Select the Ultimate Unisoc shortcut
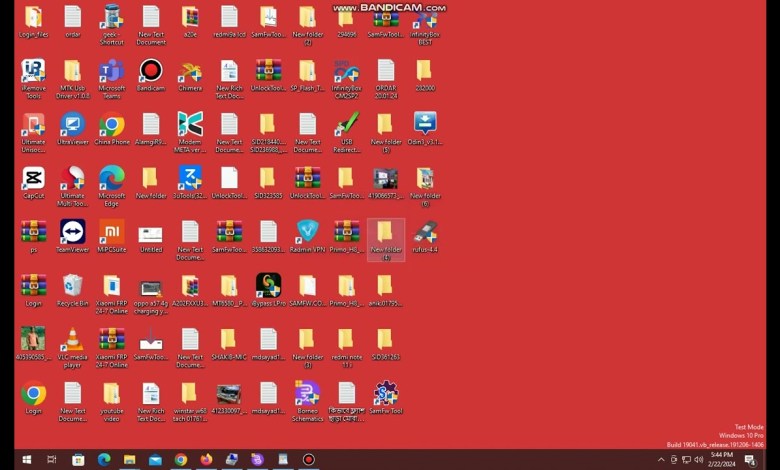 click(33, 132)
